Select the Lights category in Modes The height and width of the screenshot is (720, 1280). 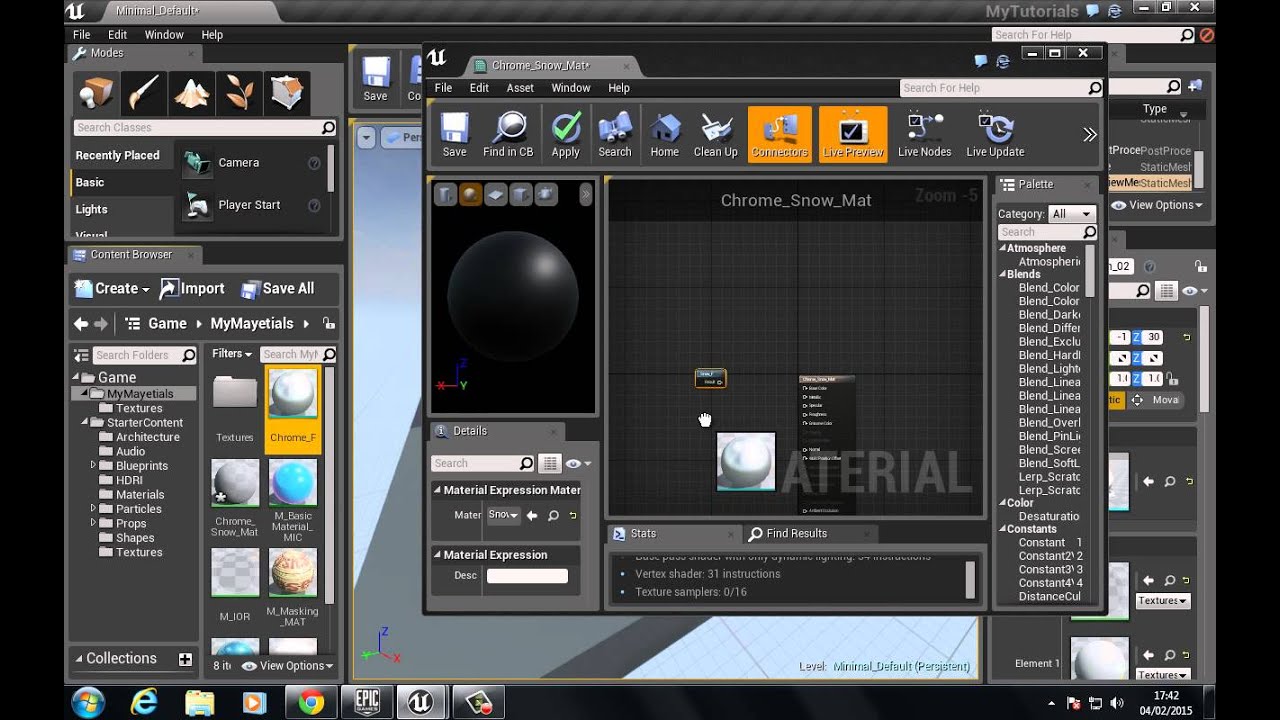pos(91,209)
